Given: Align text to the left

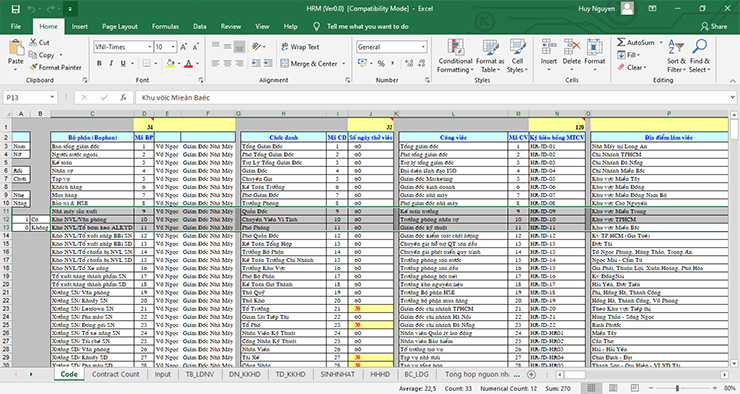Looking at the screenshot, I should point(216,63).
